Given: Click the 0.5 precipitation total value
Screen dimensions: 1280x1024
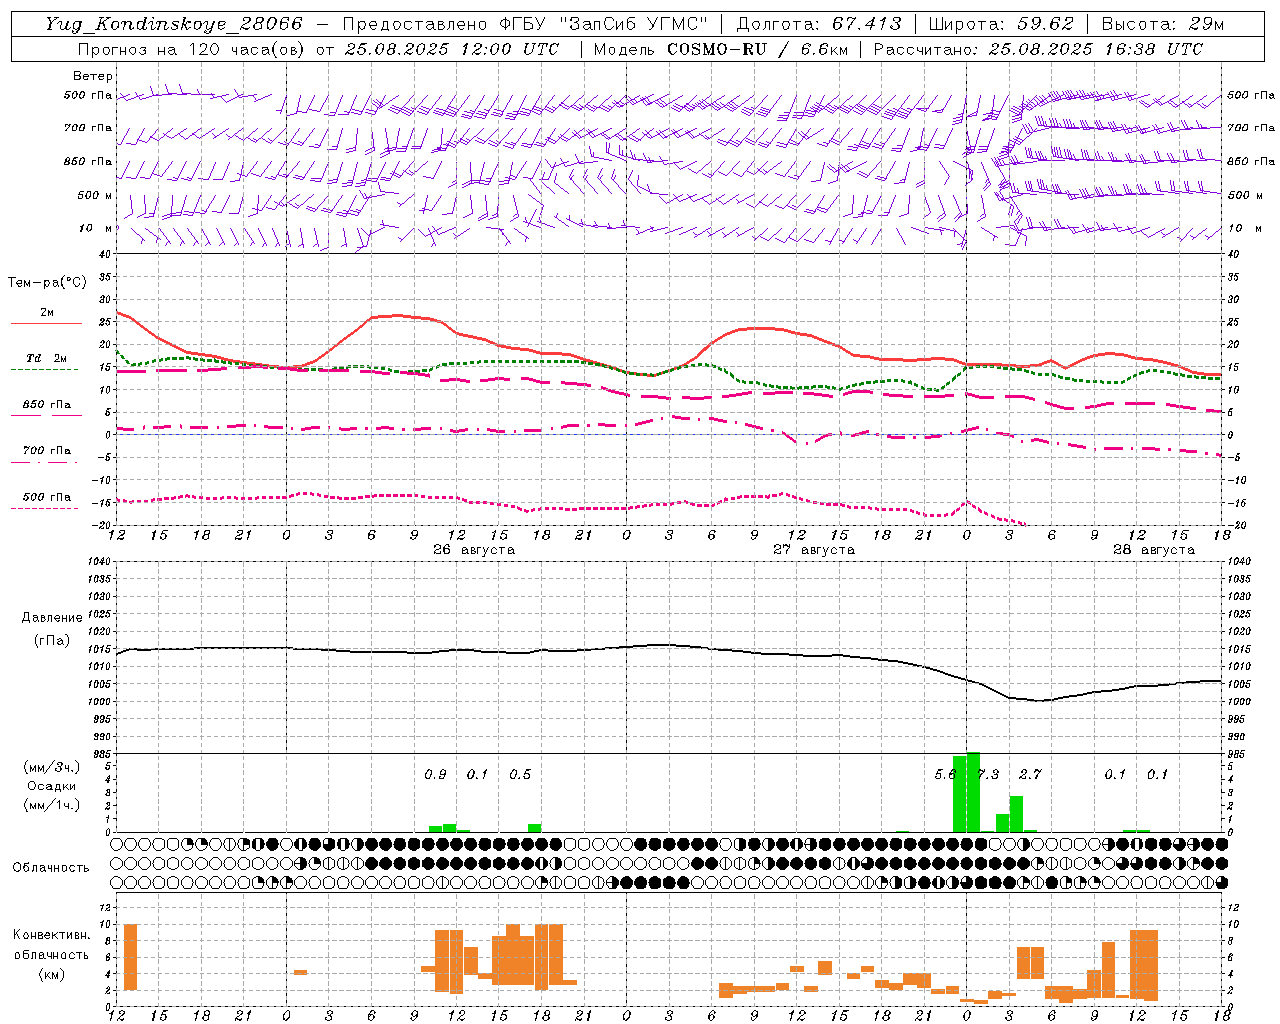Looking at the screenshot, I should coord(520,774).
